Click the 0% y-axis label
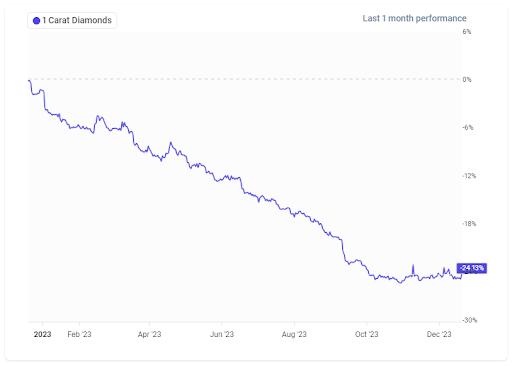The image size is (512, 366). click(467, 80)
